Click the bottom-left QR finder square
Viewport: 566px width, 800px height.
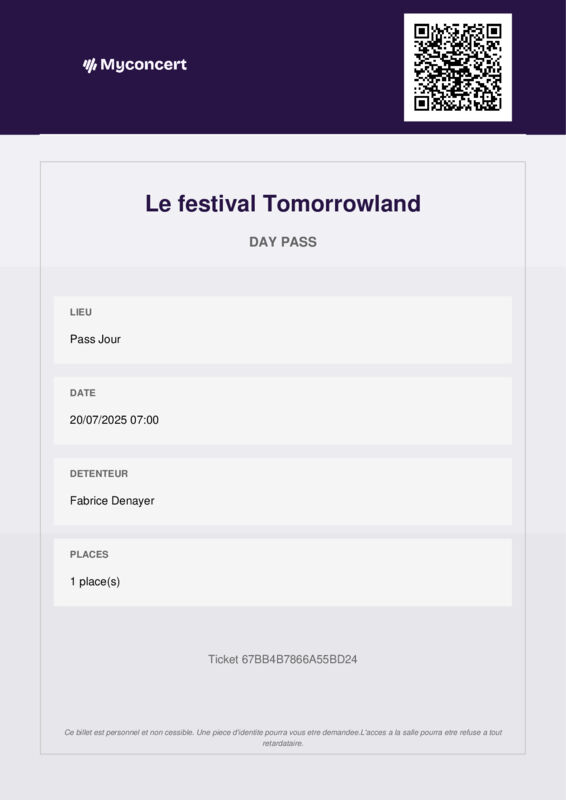pos(422,104)
